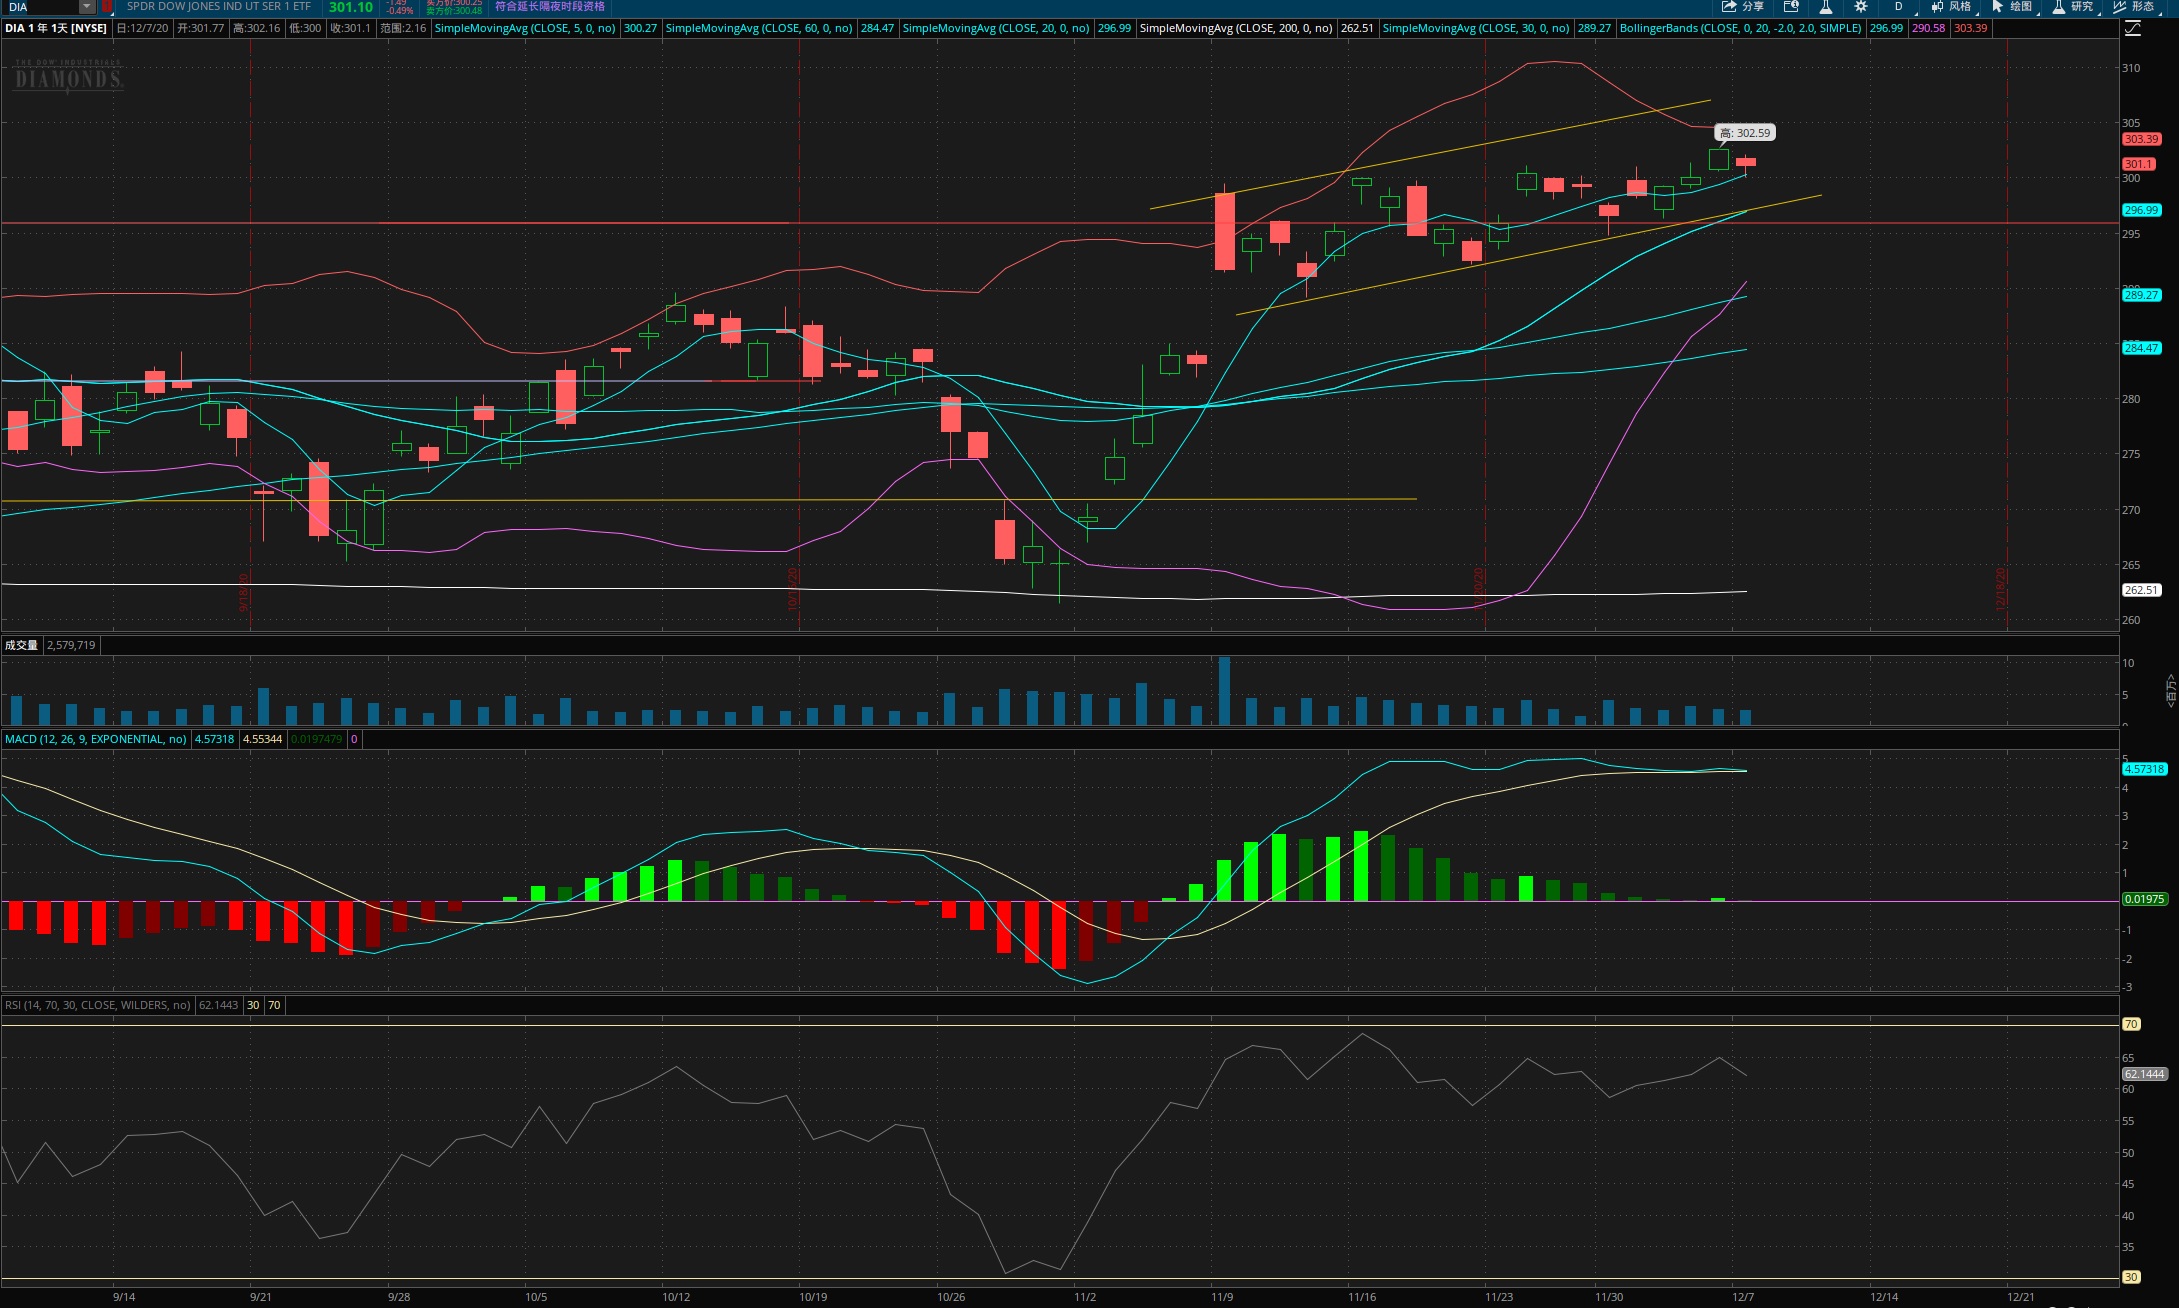Screen dimensions: 2179x1308
Task: Click the red symbol link icon
Action: coord(107,7)
